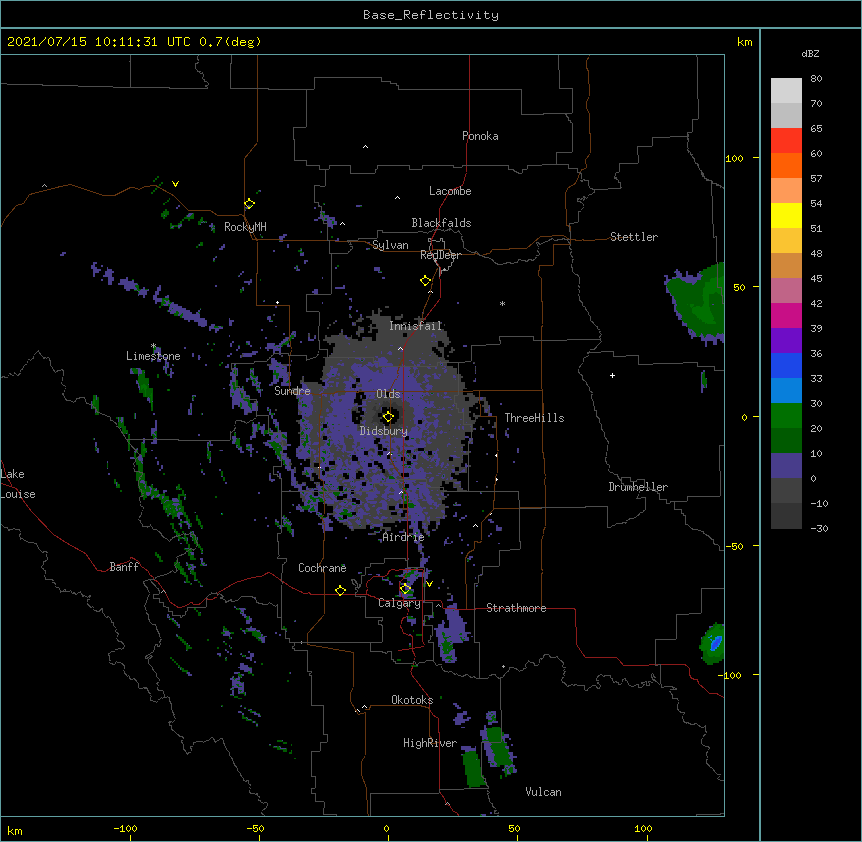Screen dimensions: 862x842
Task: Click the Innisfail label
Action: point(416,326)
